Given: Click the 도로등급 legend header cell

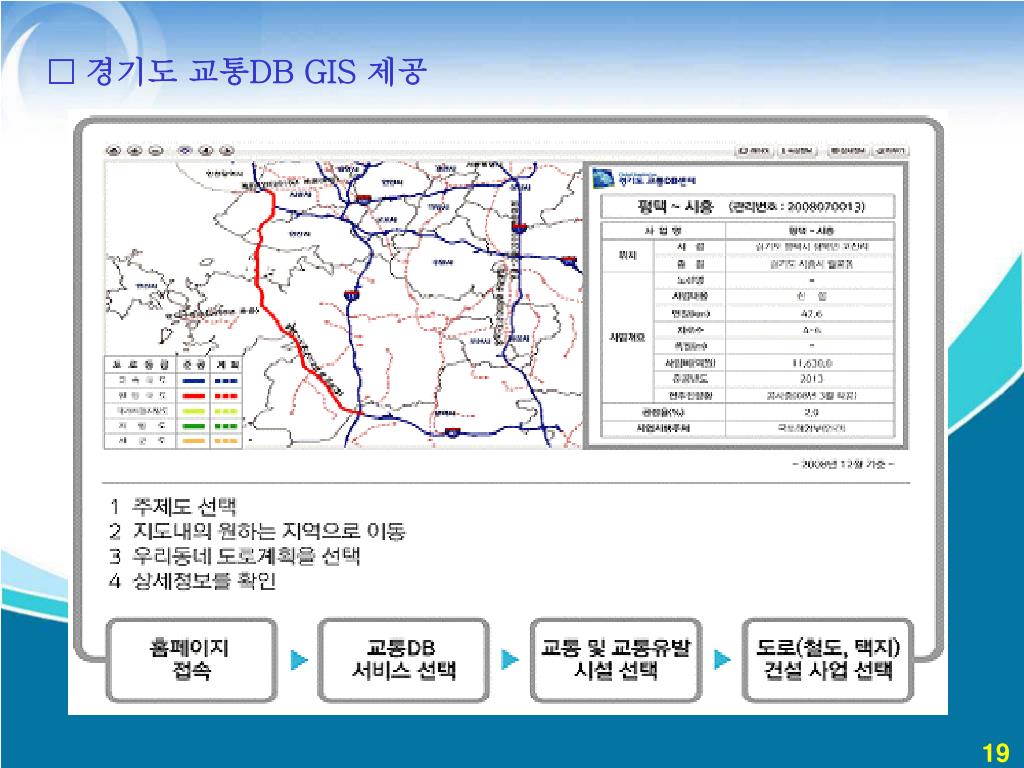Looking at the screenshot, I should point(141,364).
